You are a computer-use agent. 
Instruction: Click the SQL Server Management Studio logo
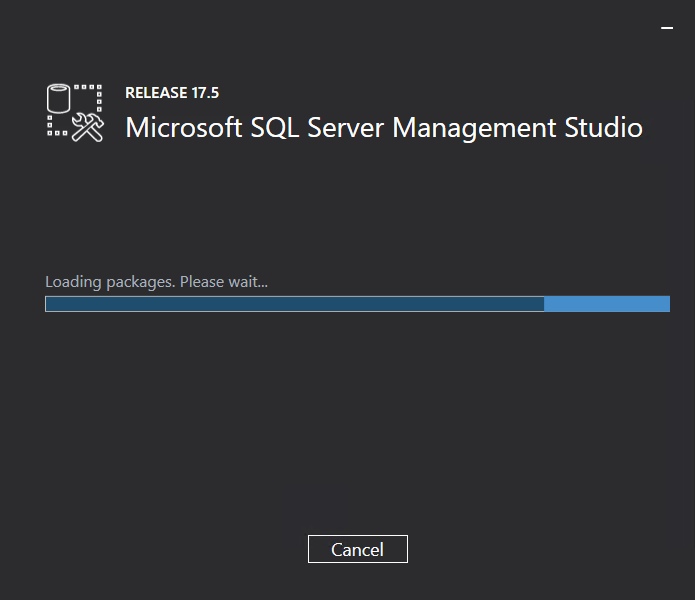pos(75,113)
